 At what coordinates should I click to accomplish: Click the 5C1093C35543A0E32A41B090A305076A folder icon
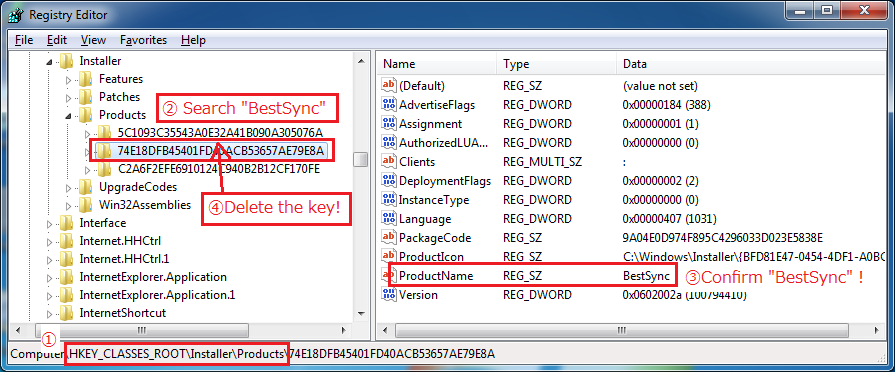coord(104,133)
